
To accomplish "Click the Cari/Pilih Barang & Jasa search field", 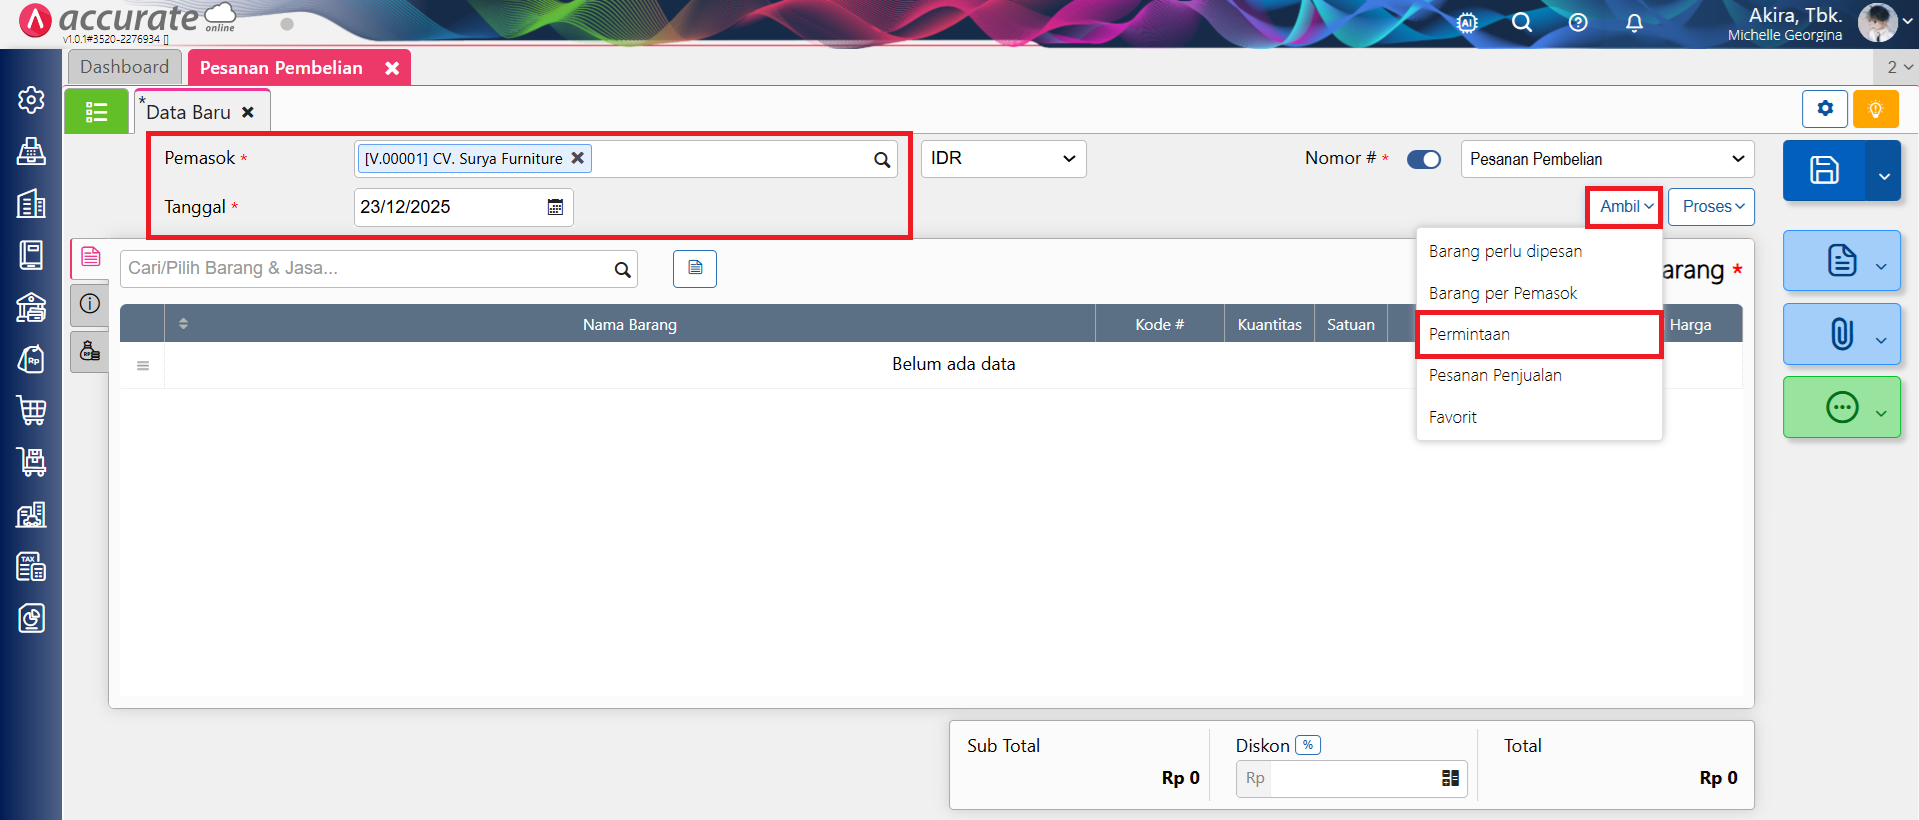I will click(x=365, y=268).
